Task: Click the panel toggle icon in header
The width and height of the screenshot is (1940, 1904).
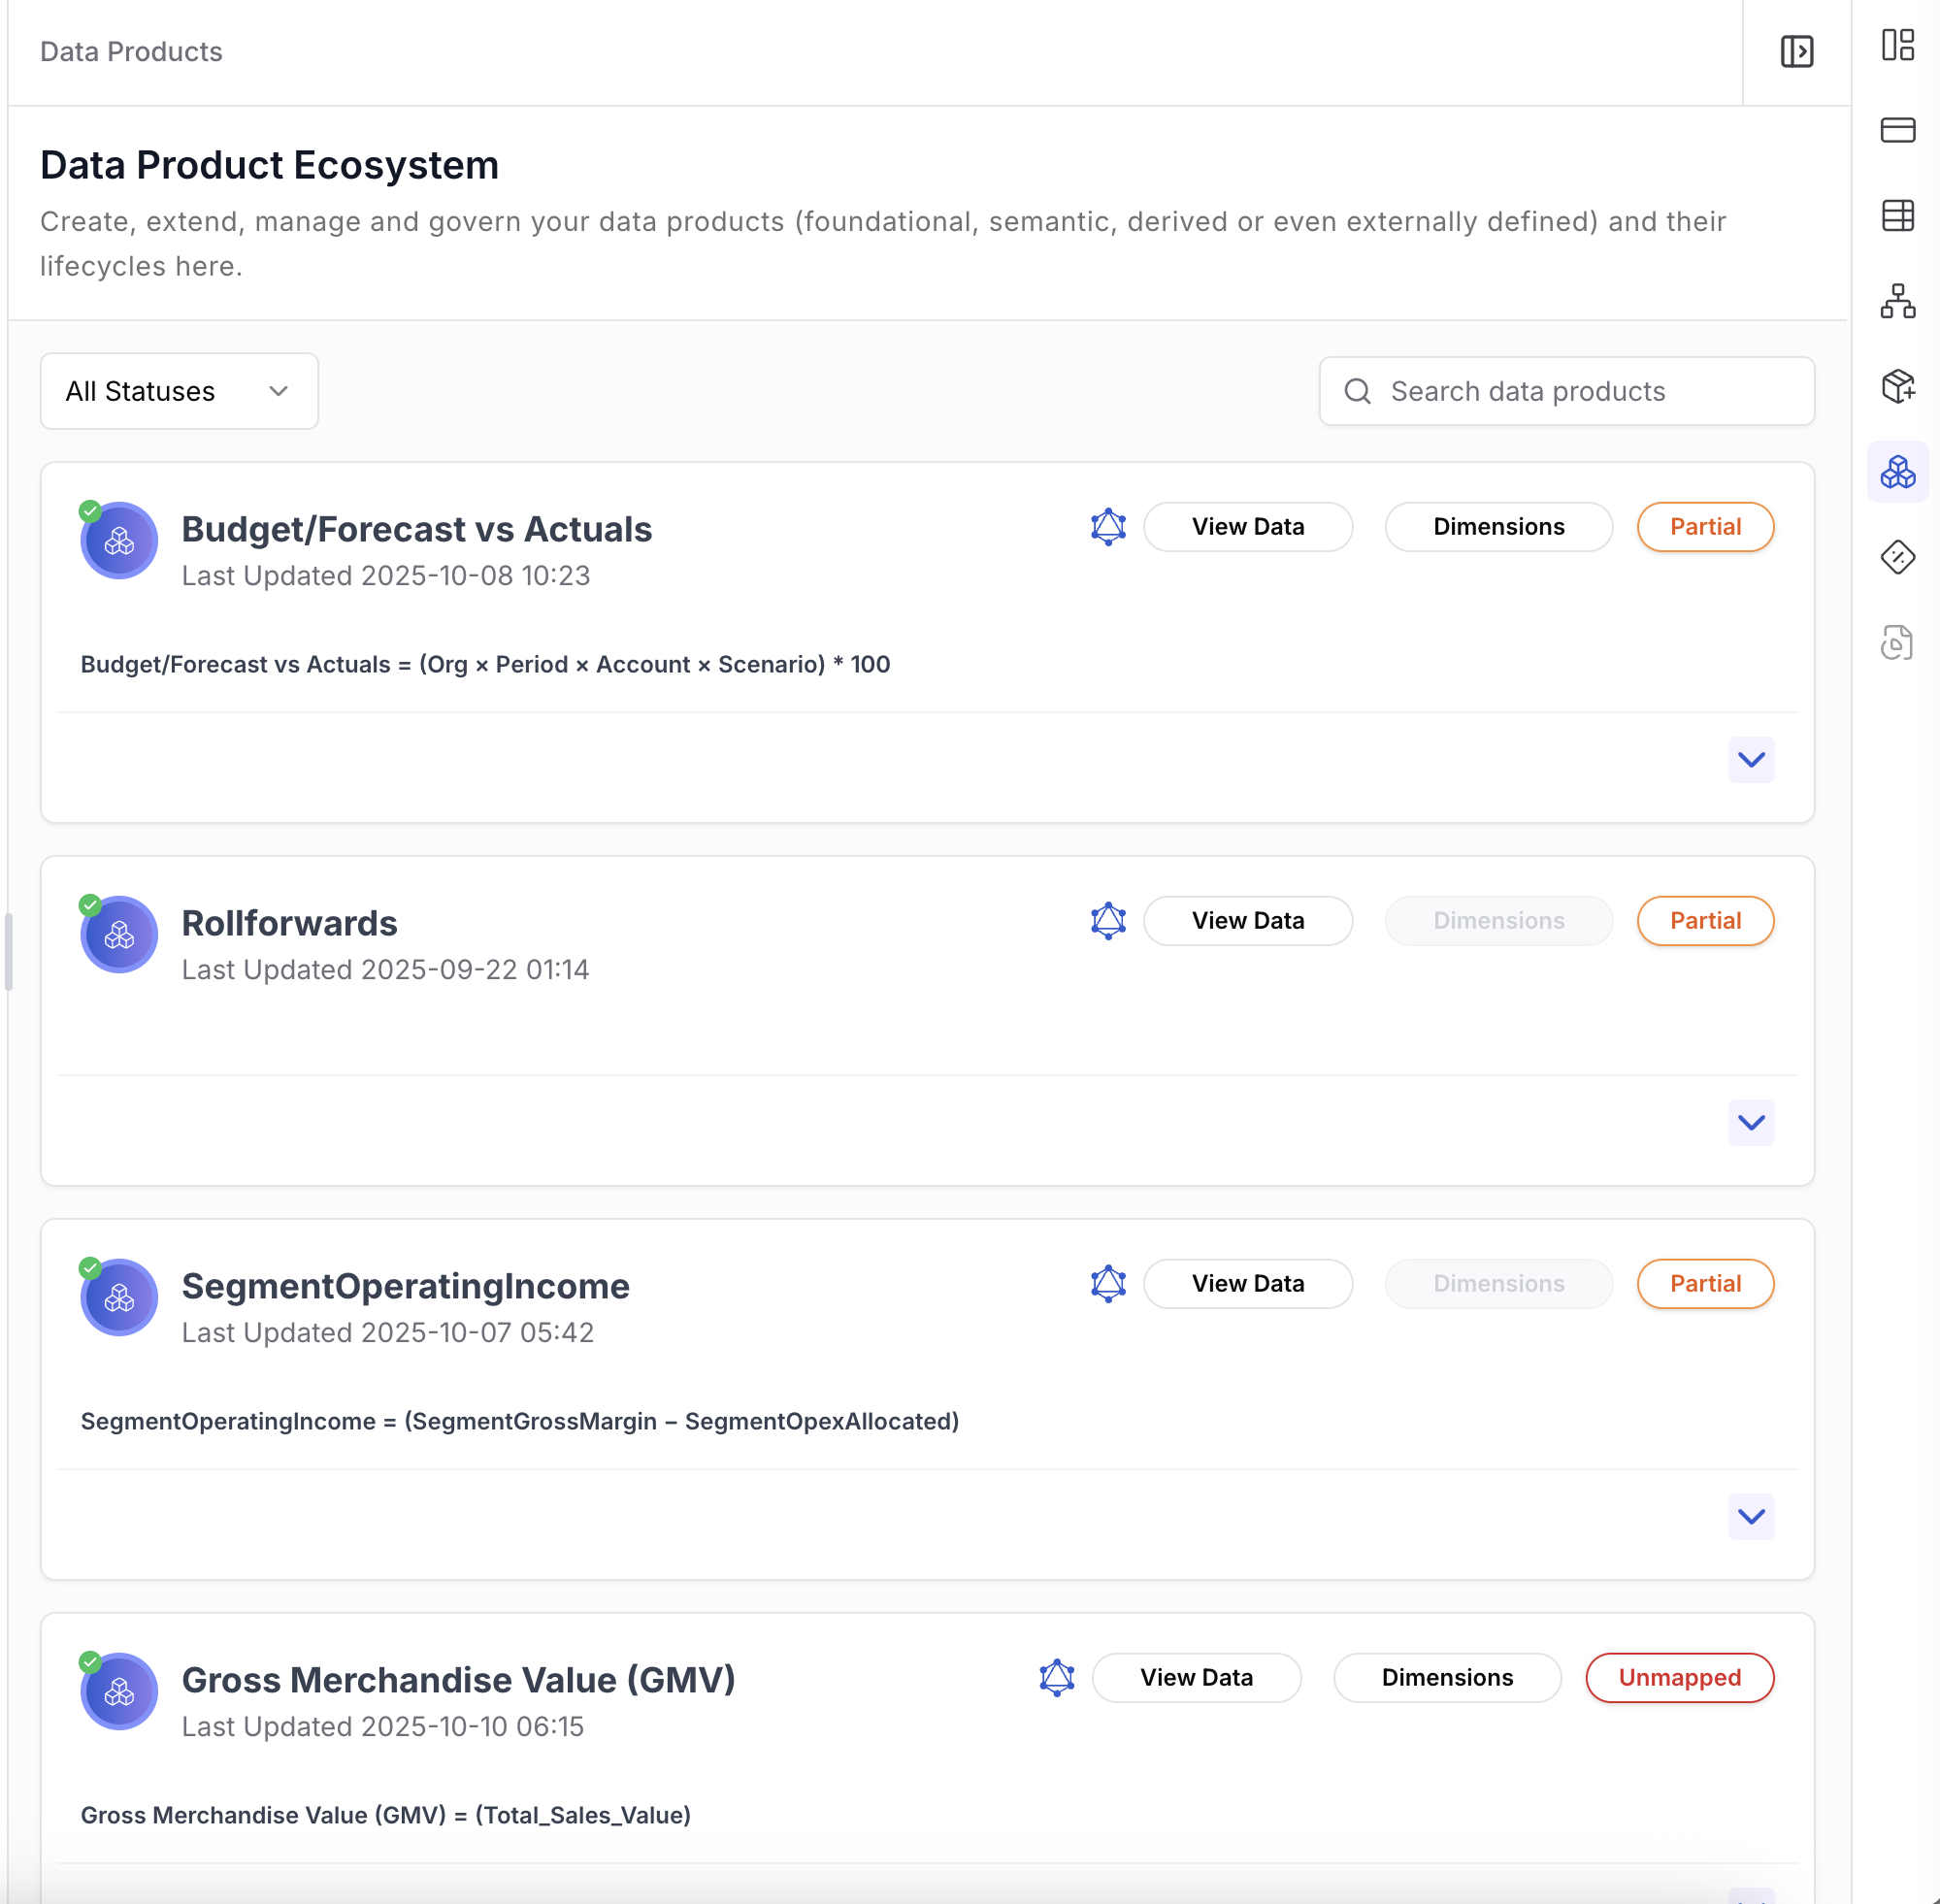Action: tap(1796, 51)
